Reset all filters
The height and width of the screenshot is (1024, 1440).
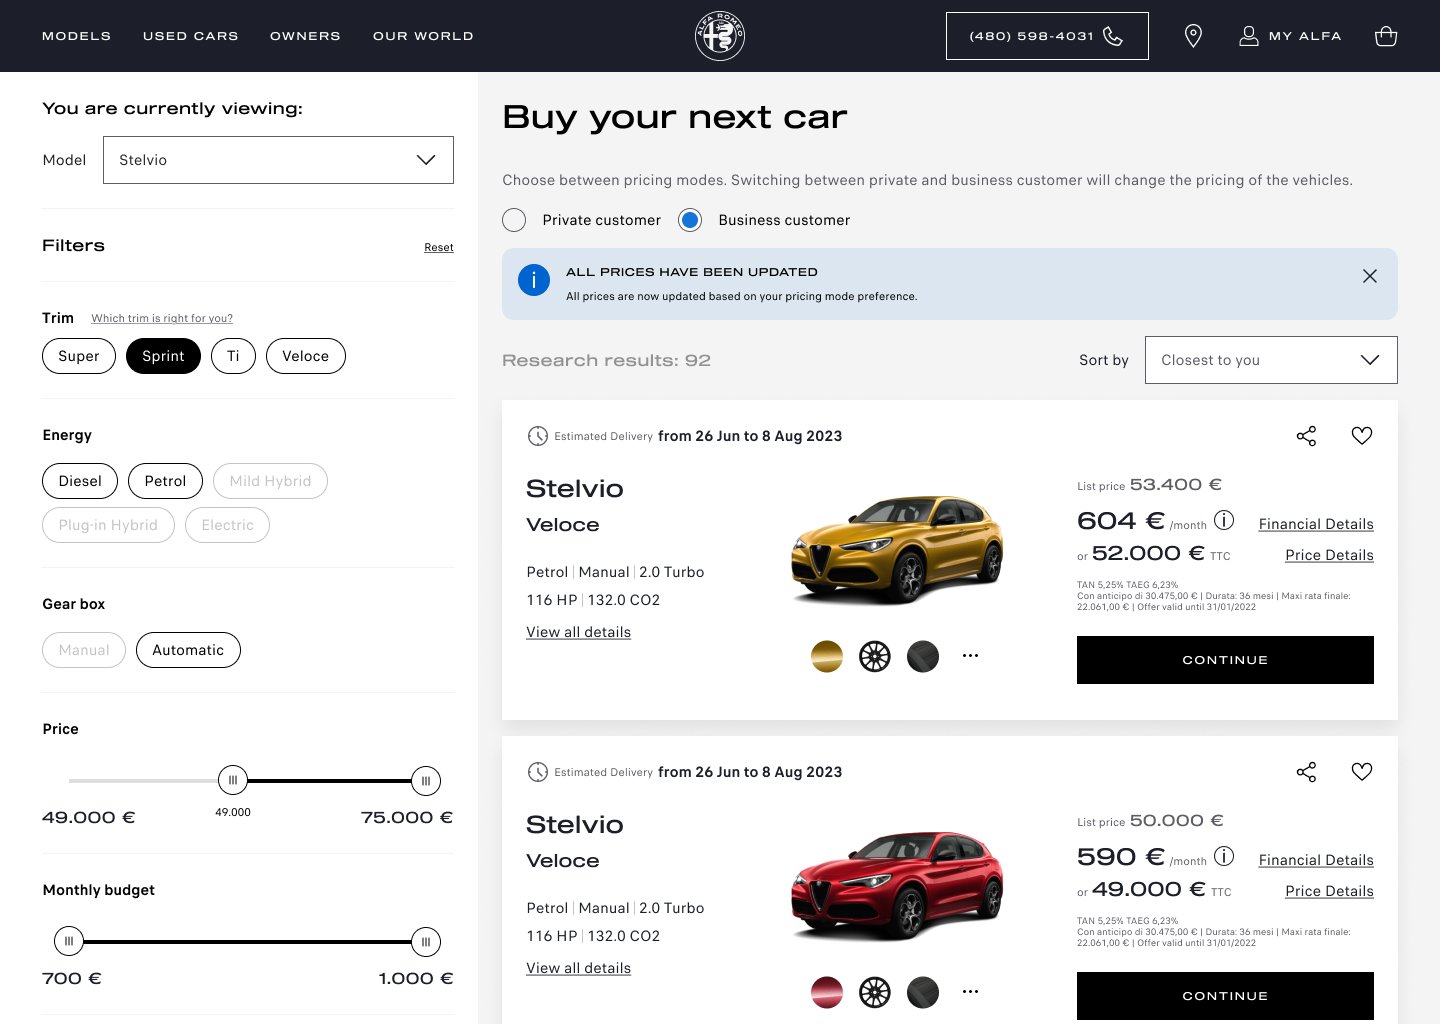(x=439, y=247)
